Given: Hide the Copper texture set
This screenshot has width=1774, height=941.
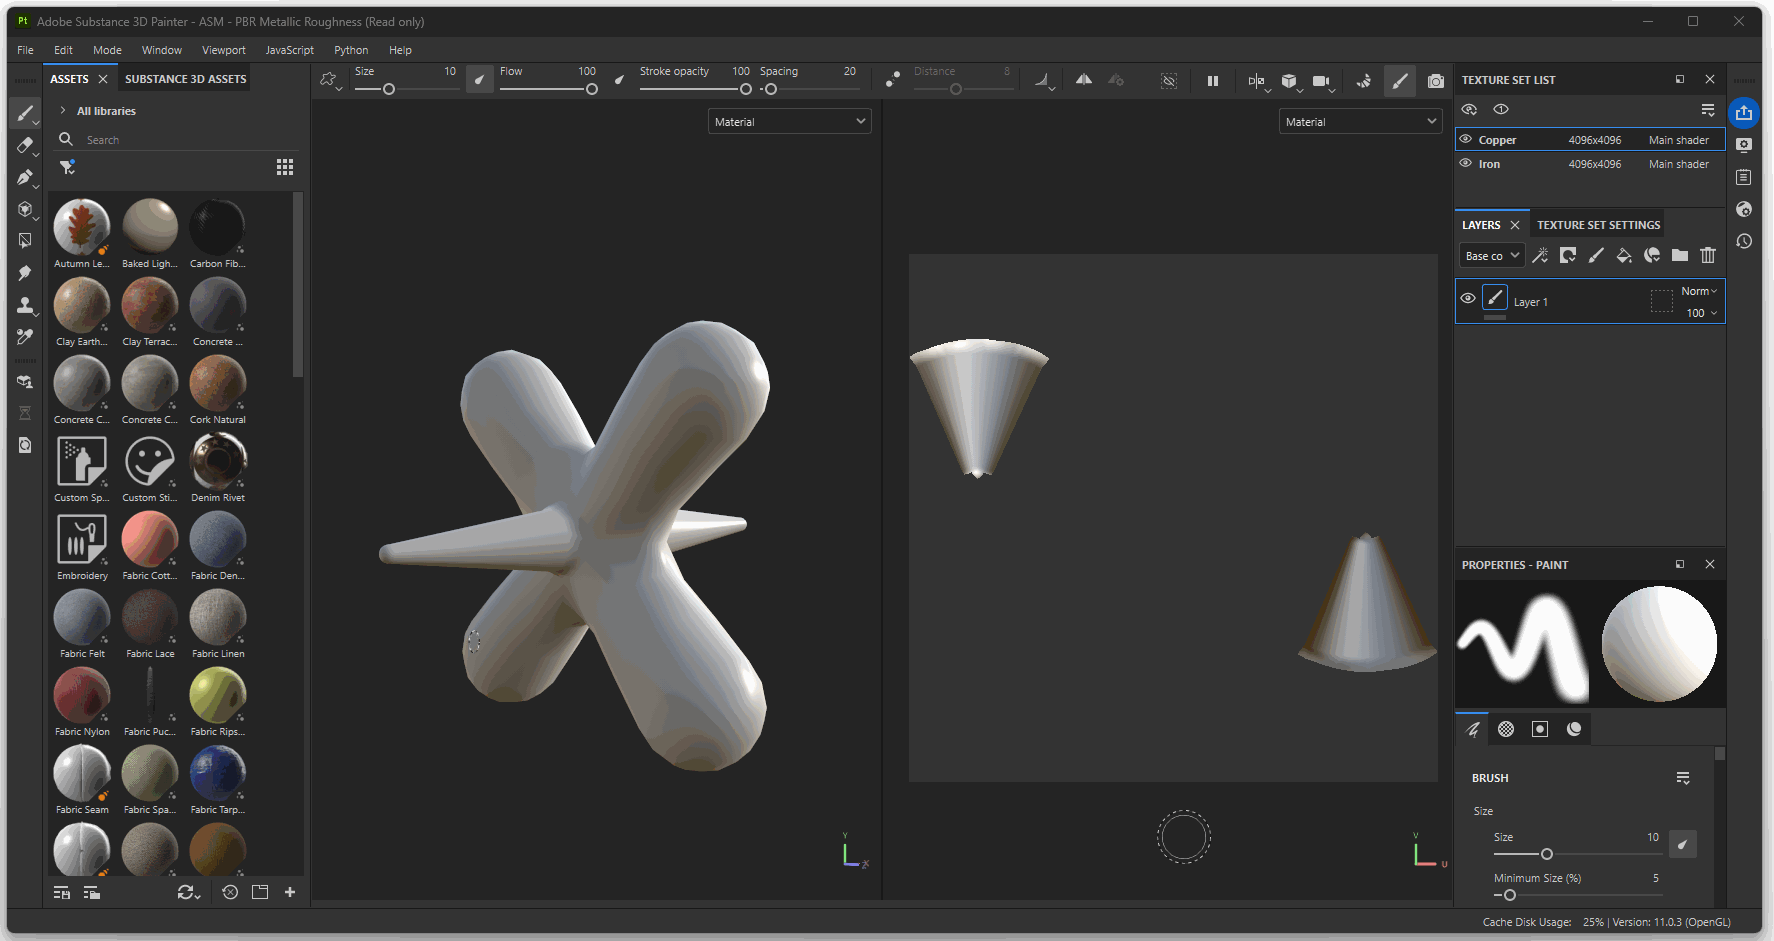Looking at the screenshot, I should click(1466, 140).
